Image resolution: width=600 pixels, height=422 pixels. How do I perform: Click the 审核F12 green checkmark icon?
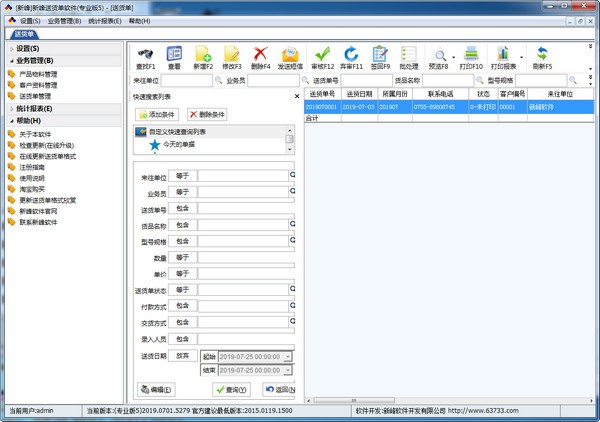click(322, 53)
